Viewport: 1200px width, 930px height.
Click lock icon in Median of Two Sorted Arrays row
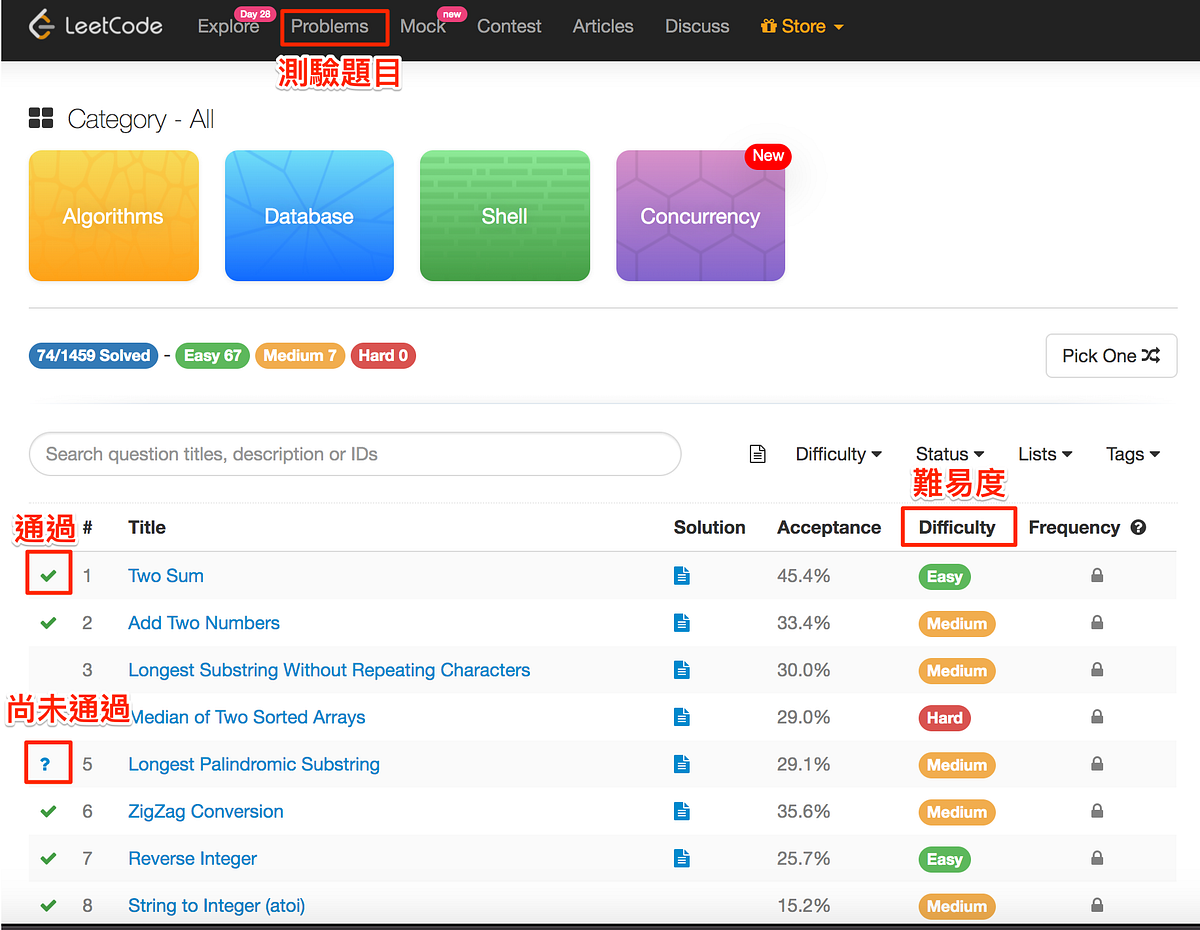[1097, 717]
